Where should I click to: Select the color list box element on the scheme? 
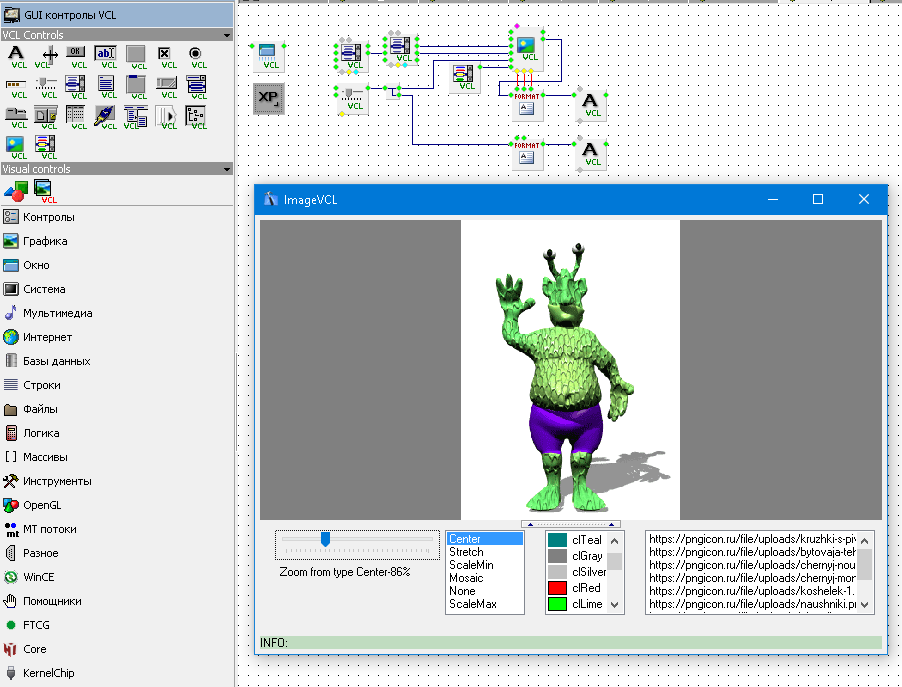[464, 78]
